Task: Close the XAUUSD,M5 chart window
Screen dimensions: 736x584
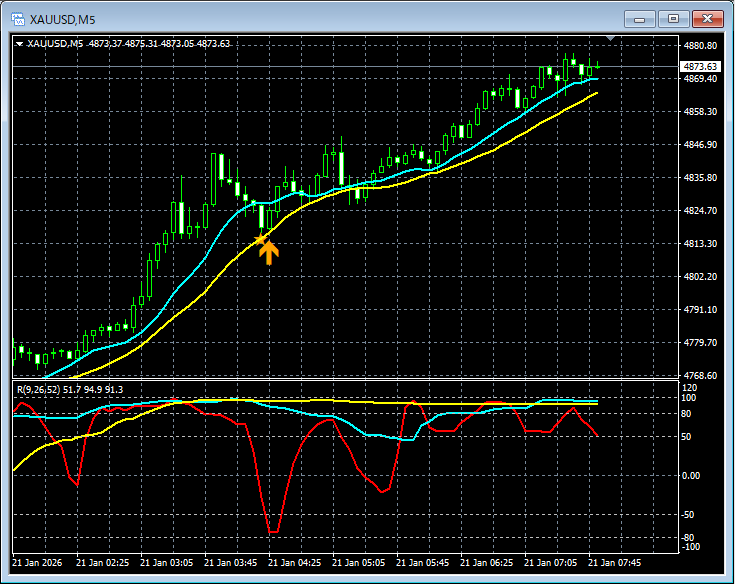Action: coord(708,19)
